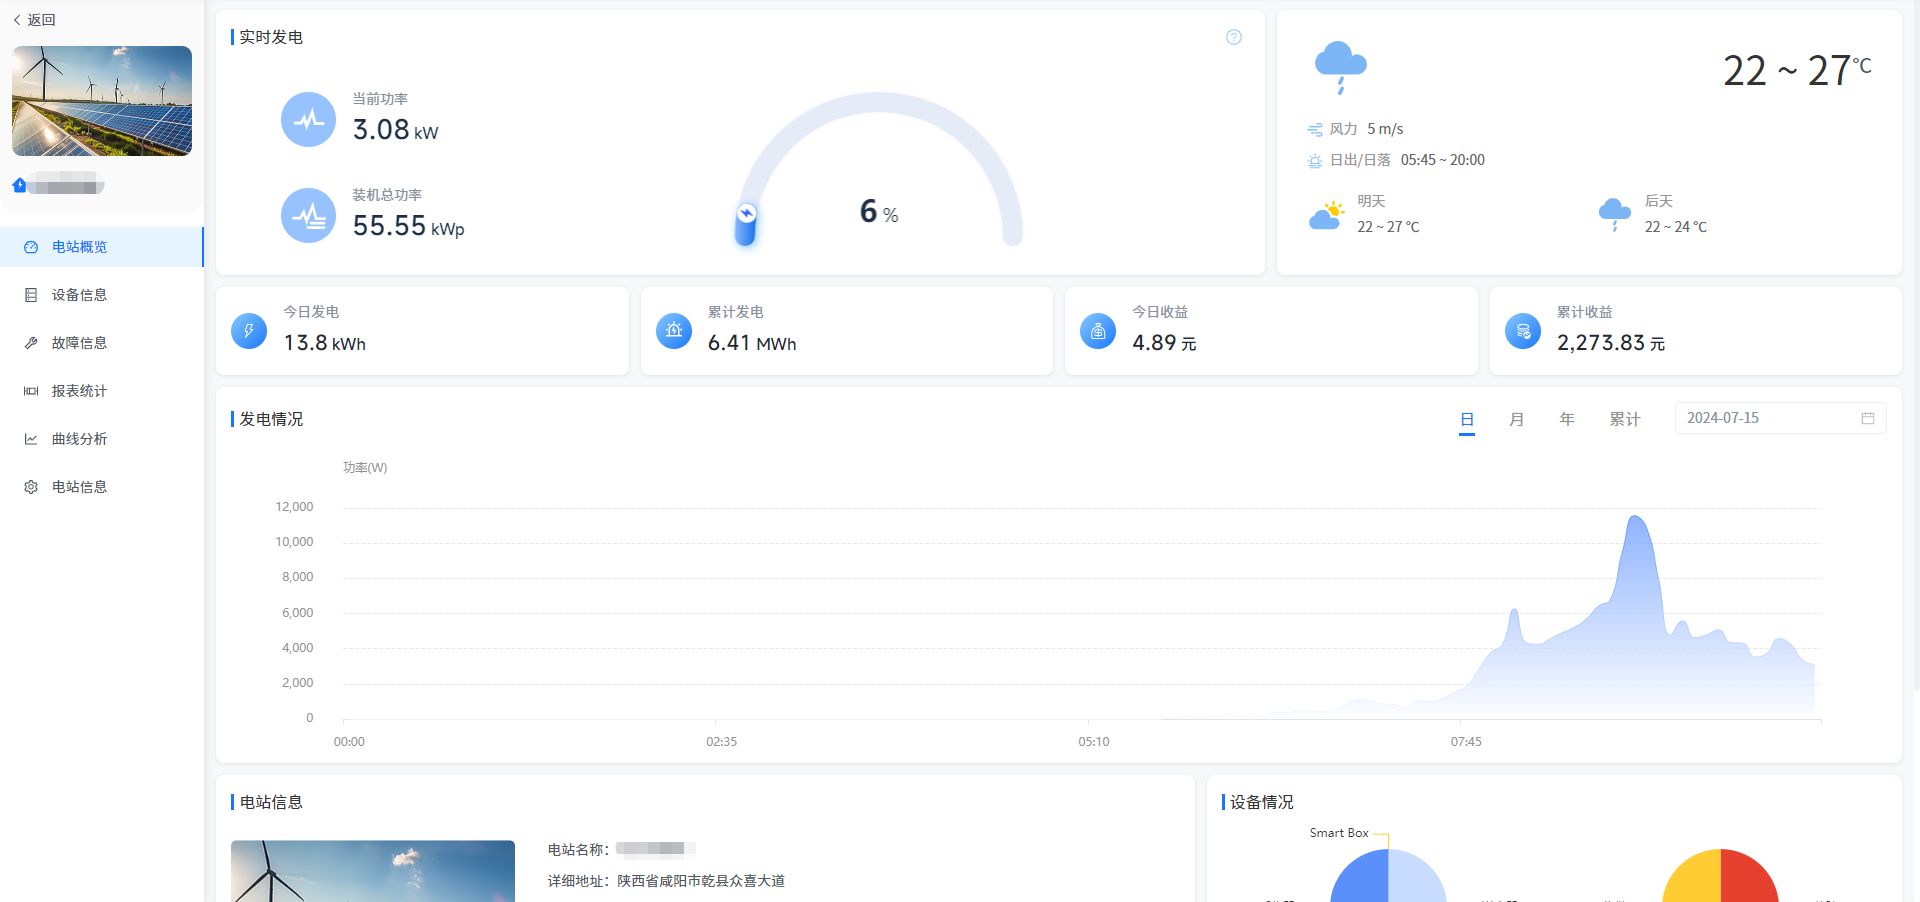Click the 累计收益 coins icon
Image resolution: width=1920 pixels, height=902 pixels.
pos(1523,331)
